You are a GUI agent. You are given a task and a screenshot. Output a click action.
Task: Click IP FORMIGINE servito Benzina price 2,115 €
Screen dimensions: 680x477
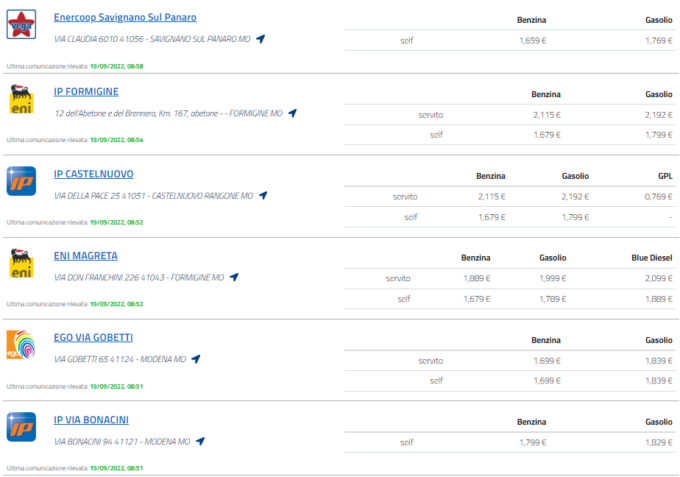[x=547, y=115]
